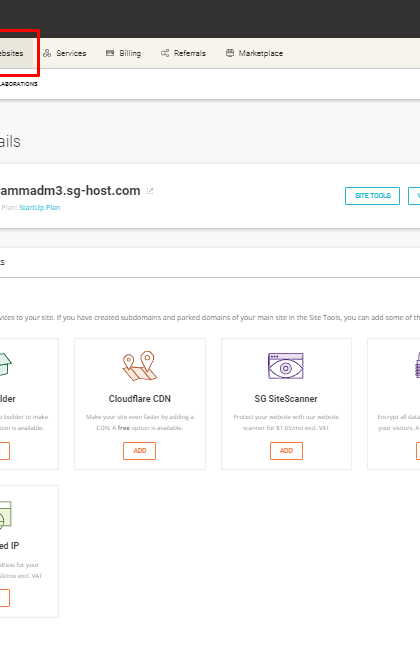Open the Collaborations sub-tab
420x653 pixels.
pos(19,84)
